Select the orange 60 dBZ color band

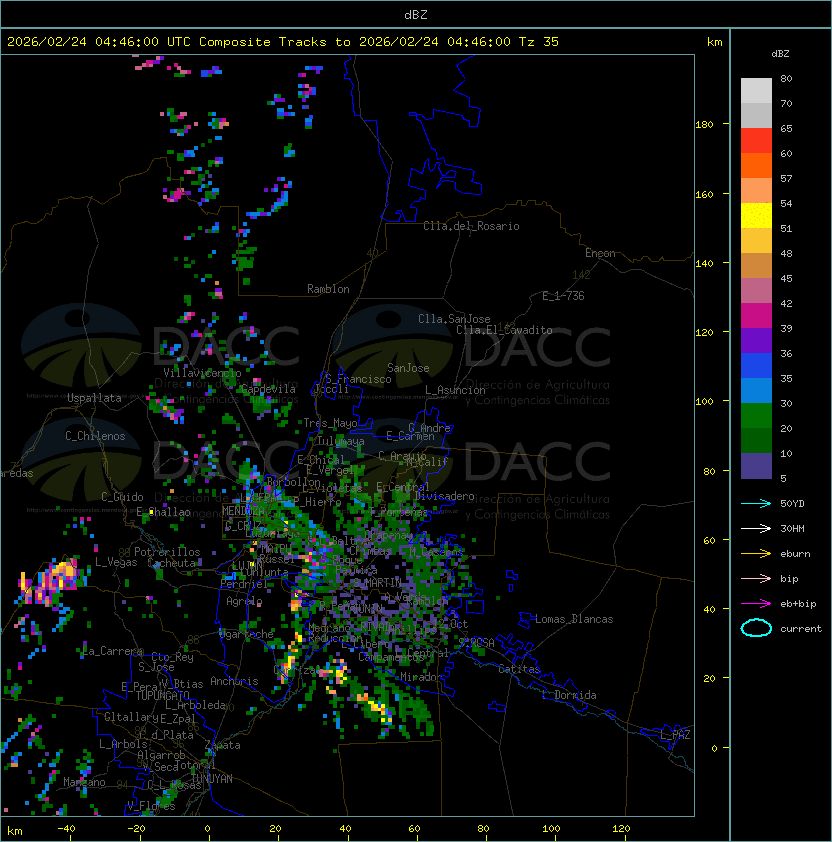point(756,165)
